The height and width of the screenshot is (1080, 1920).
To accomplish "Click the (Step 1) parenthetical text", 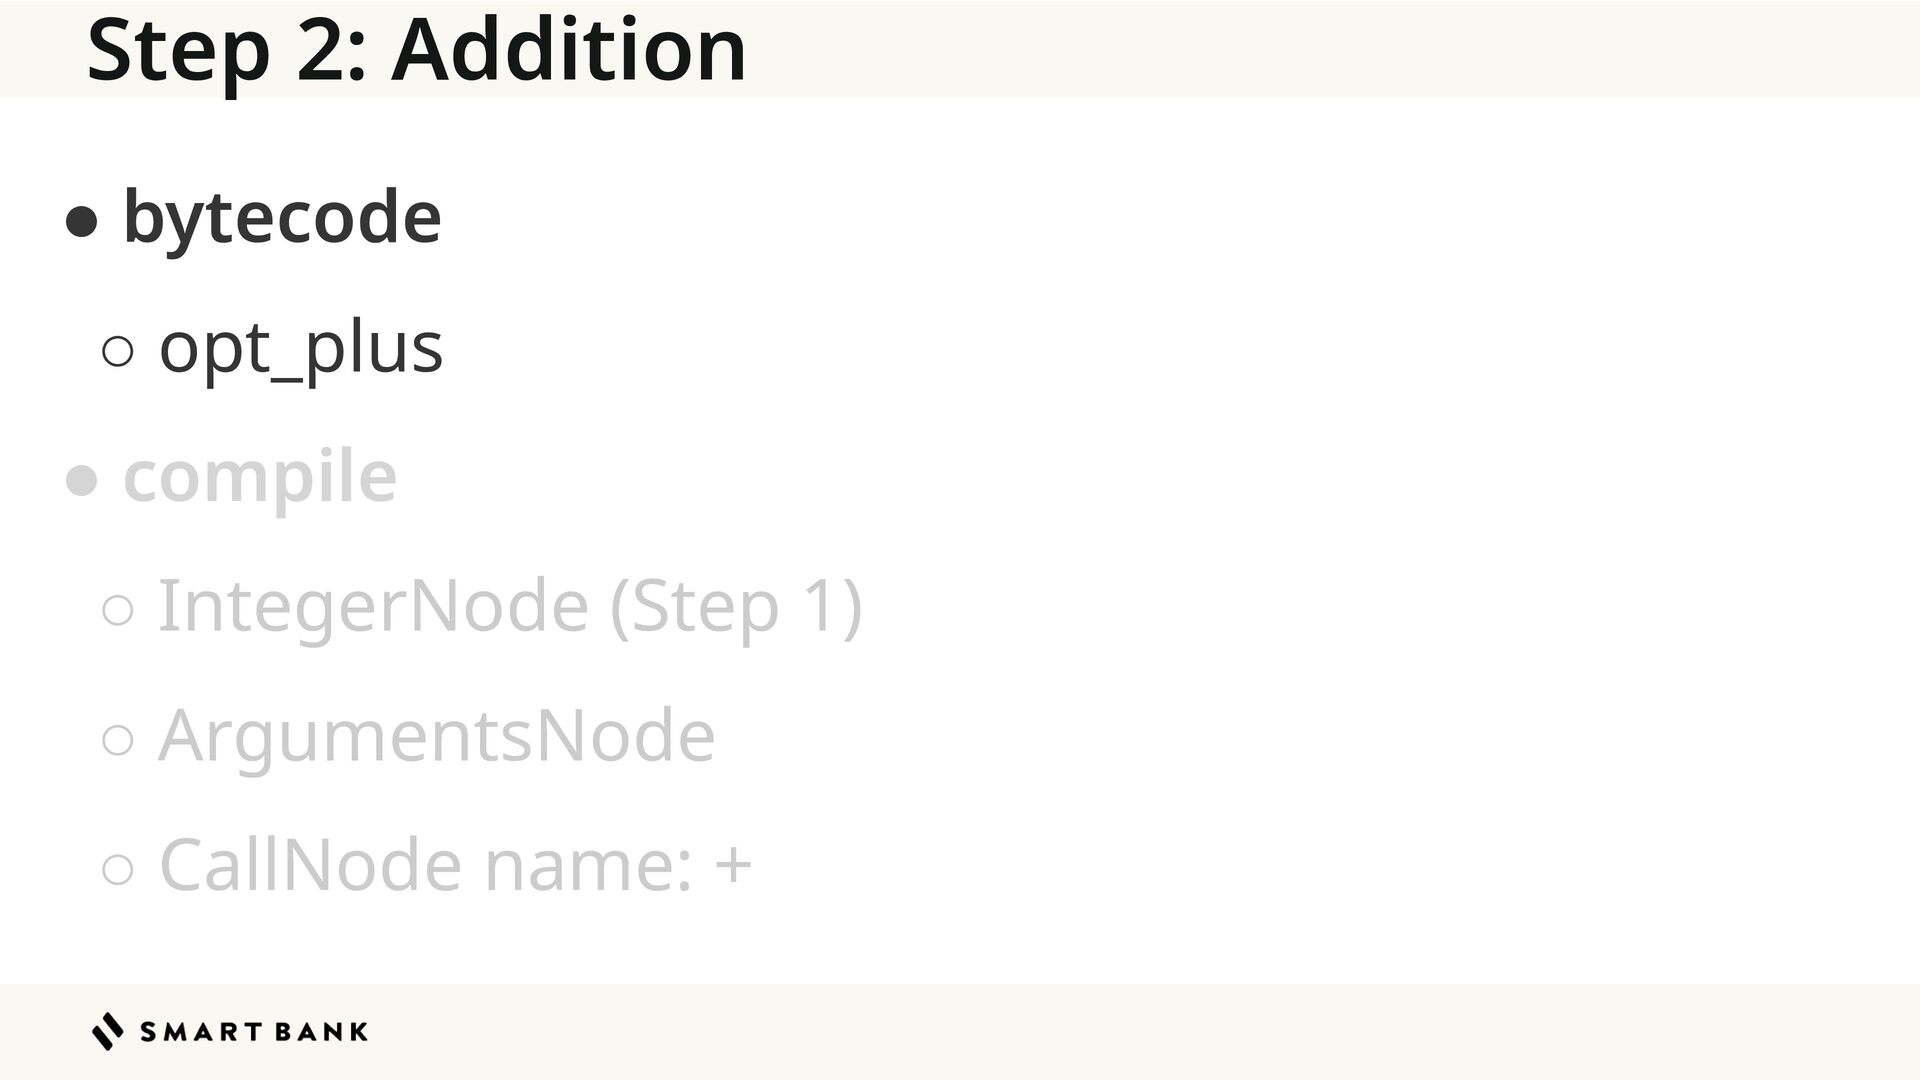I will tap(735, 606).
